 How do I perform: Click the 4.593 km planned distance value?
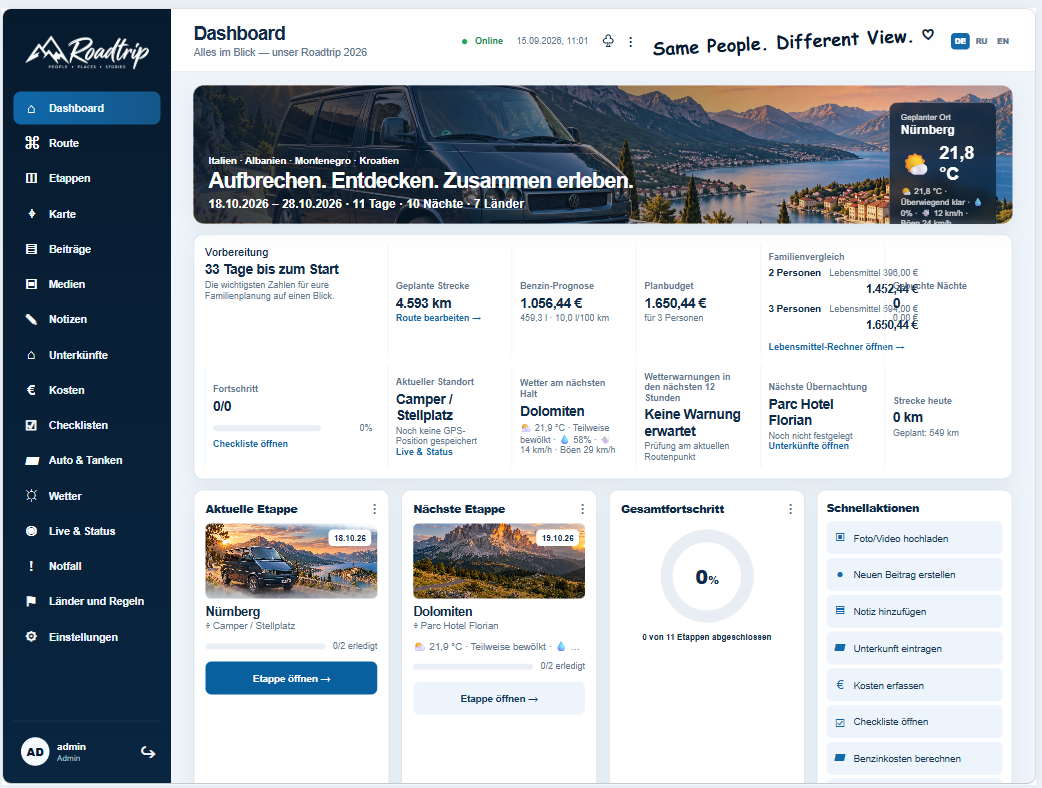click(423, 303)
